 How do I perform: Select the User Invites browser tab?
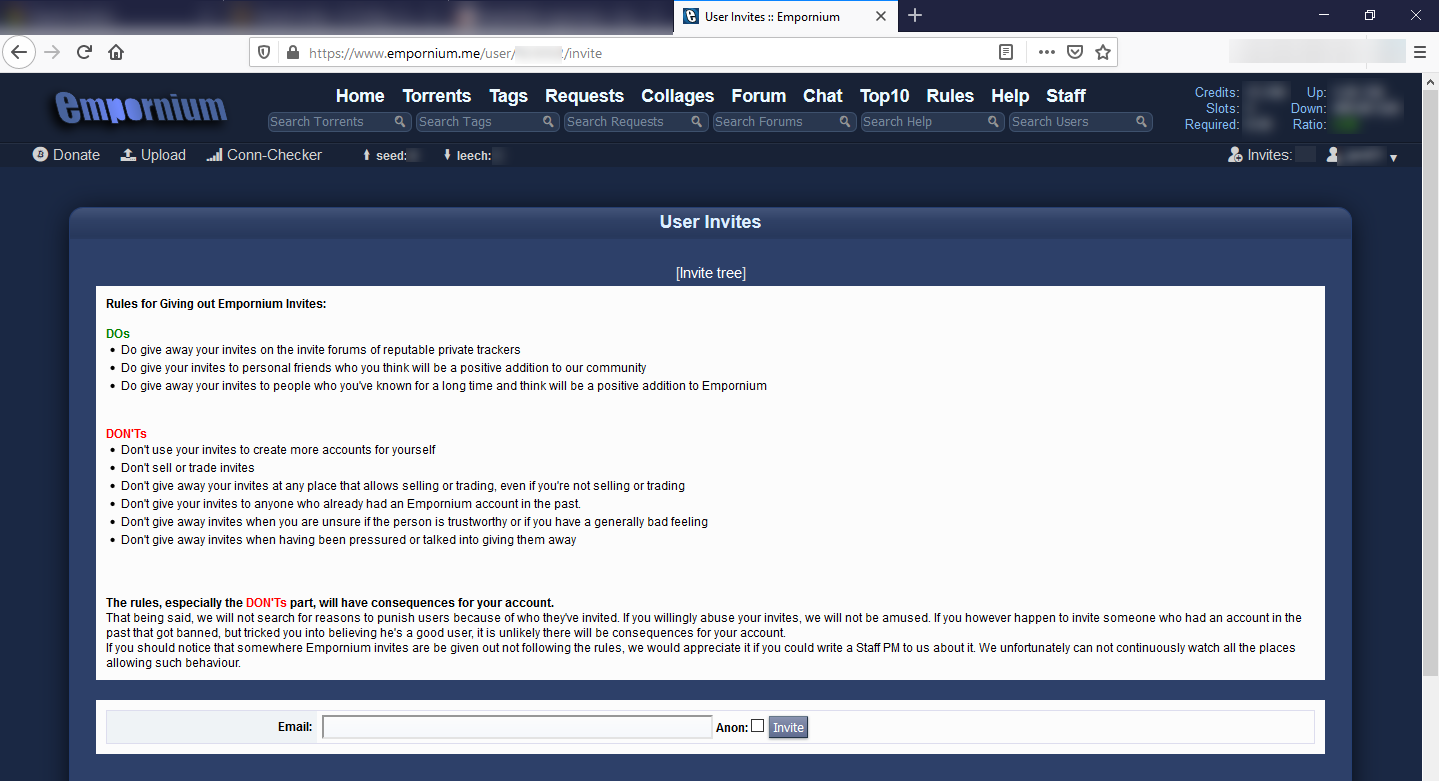tap(784, 16)
